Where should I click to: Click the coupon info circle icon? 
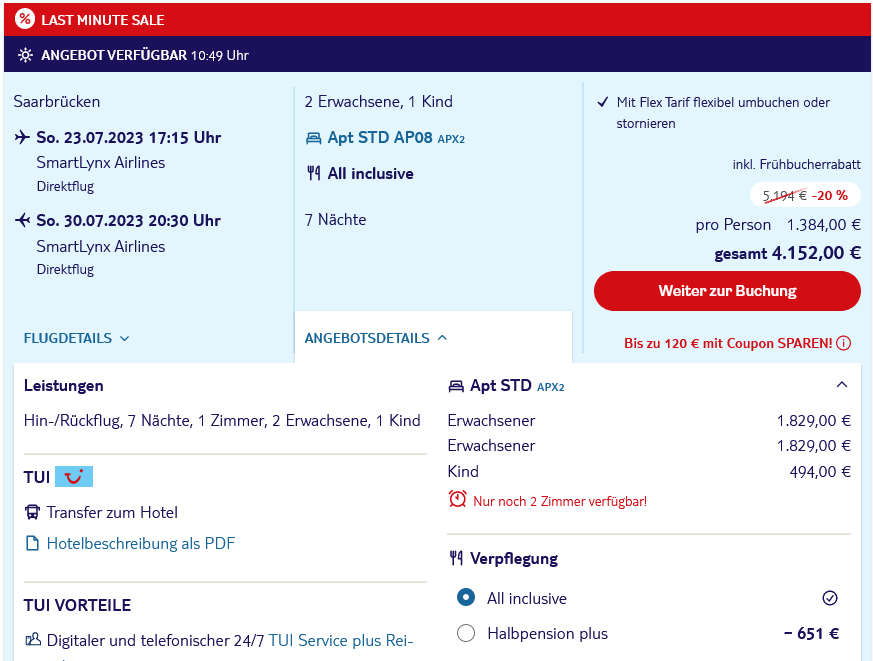pyautogui.click(x=843, y=343)
